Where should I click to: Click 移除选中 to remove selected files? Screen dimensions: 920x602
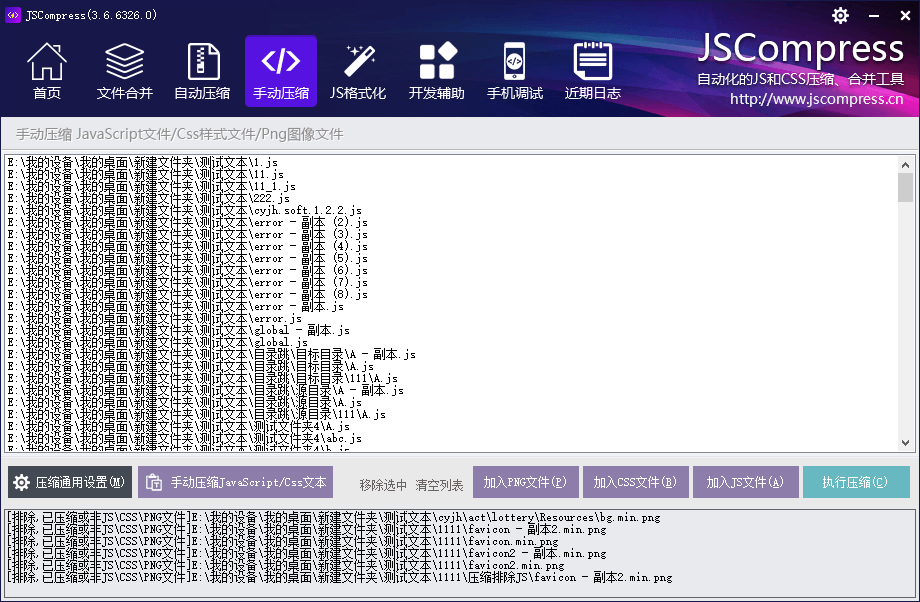[x=383, y=485]
